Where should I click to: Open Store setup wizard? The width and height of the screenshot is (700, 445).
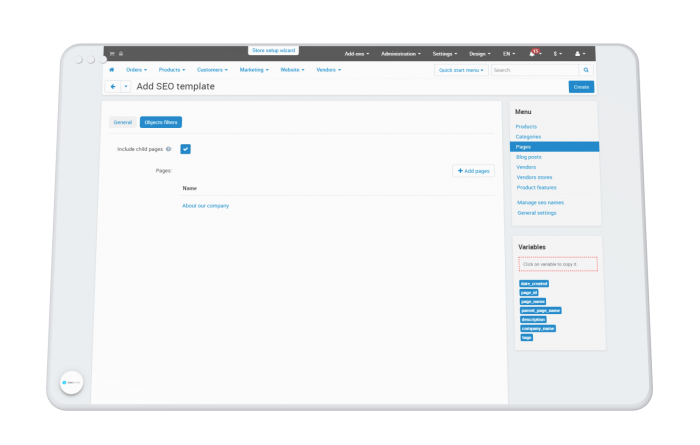coord(273,50)
